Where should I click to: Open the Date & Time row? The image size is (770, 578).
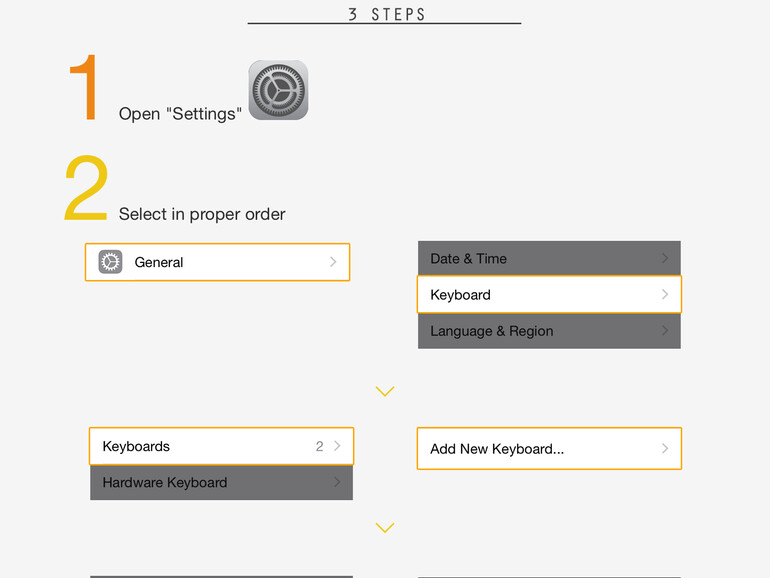coord(548,258)
